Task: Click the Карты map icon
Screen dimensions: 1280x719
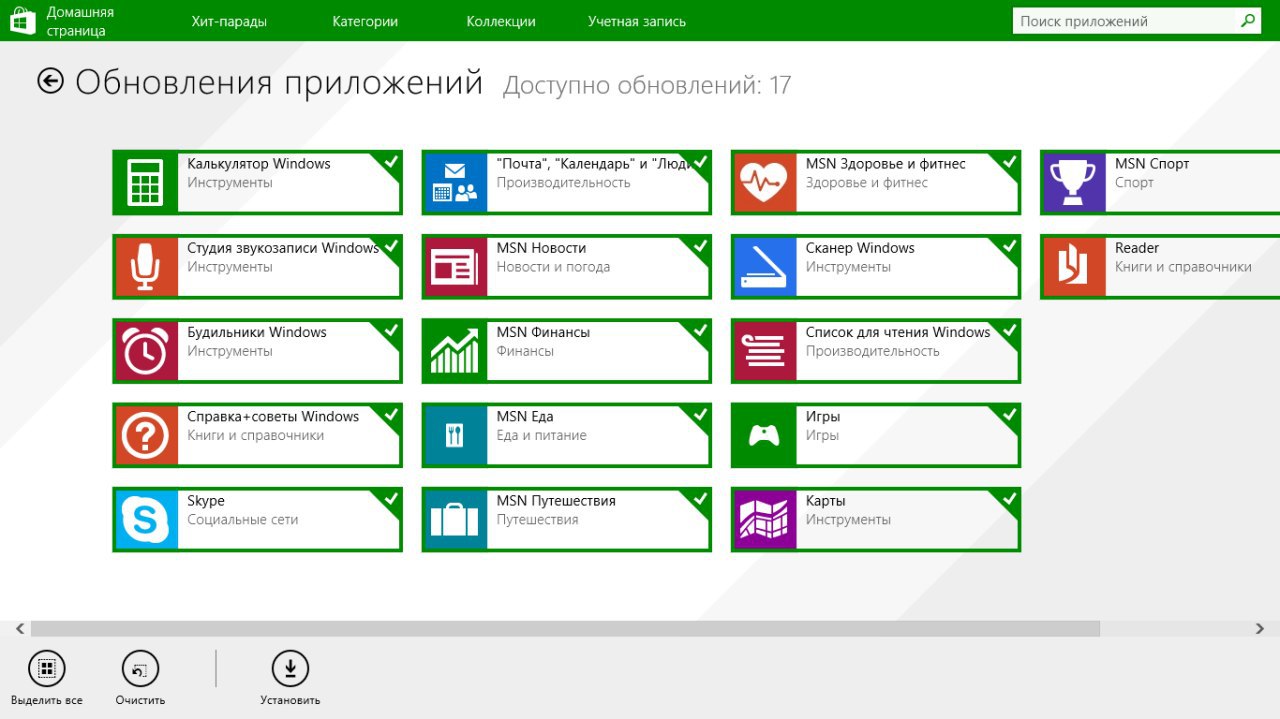Action: click(x=765, y=520)
